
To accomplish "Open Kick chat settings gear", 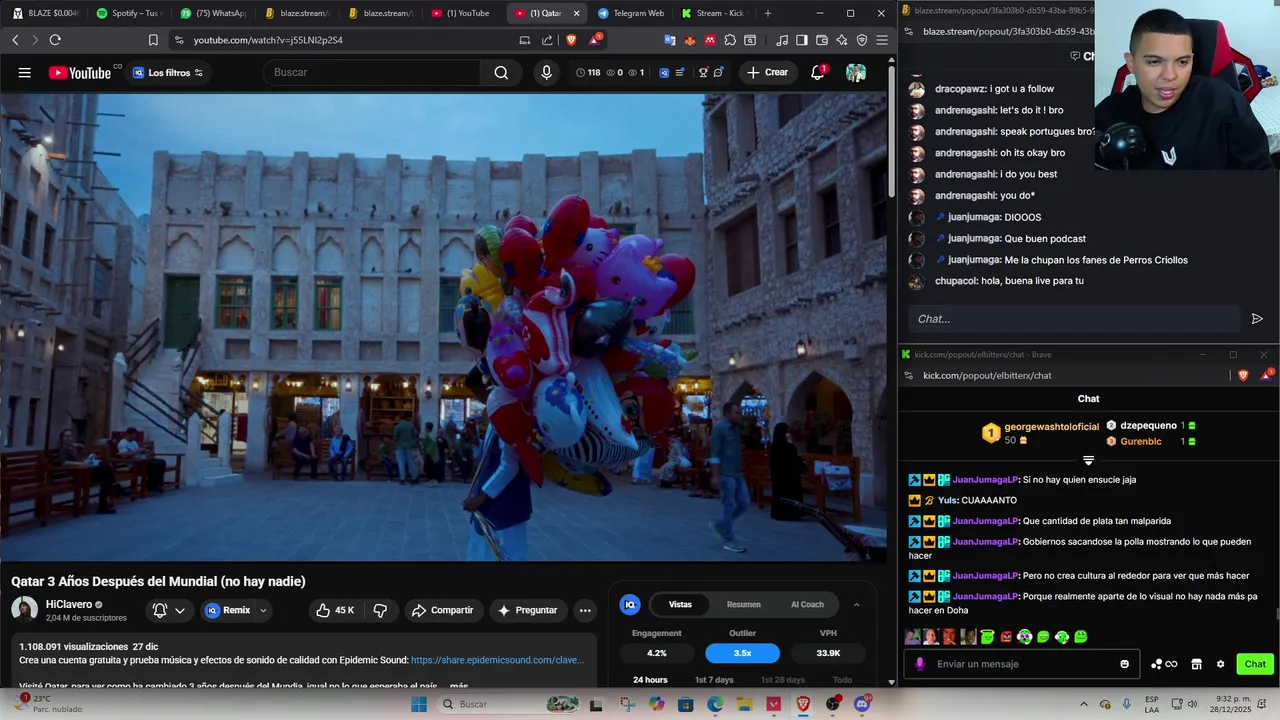I will [x=1220, y=664].
